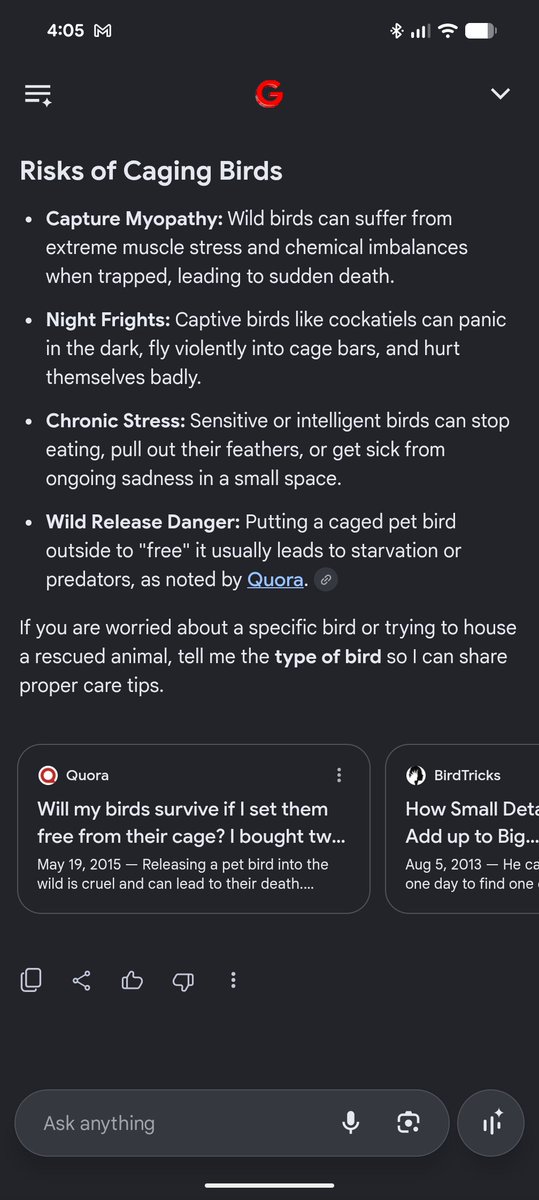Tap the Quora card title text

[183, 822]
